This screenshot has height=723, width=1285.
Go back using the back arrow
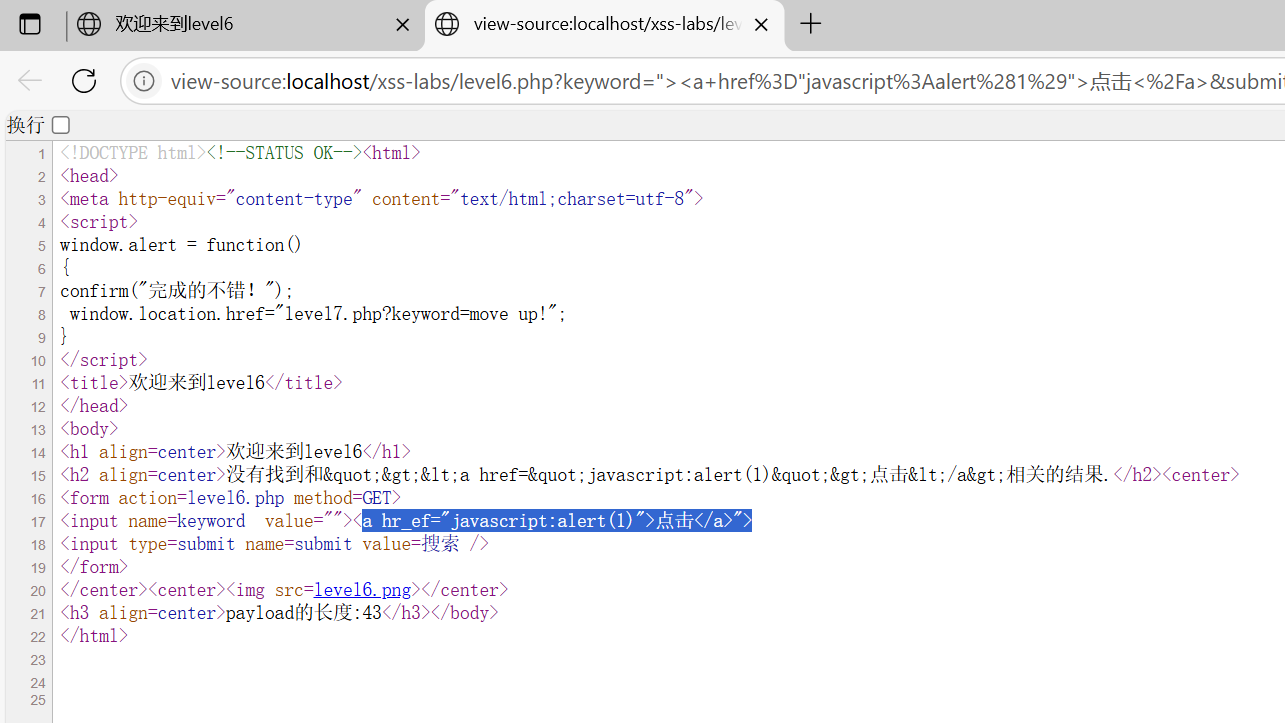point(30,81)
